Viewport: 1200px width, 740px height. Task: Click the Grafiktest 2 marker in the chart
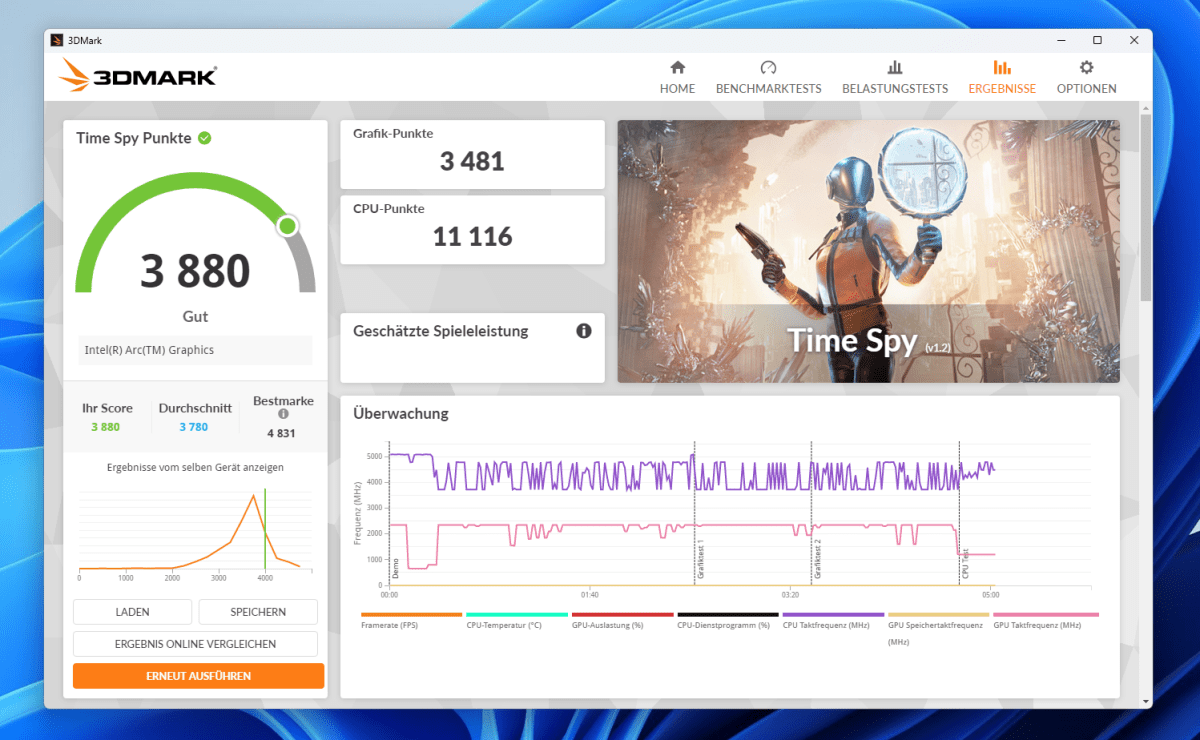coord(817,559)
